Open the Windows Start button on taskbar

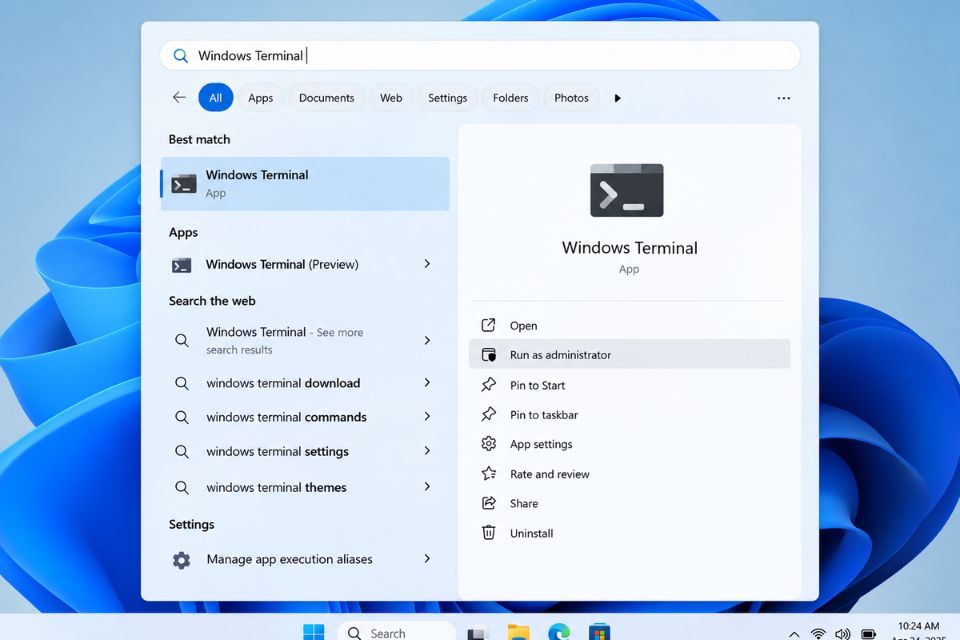[x=313, y=632]
